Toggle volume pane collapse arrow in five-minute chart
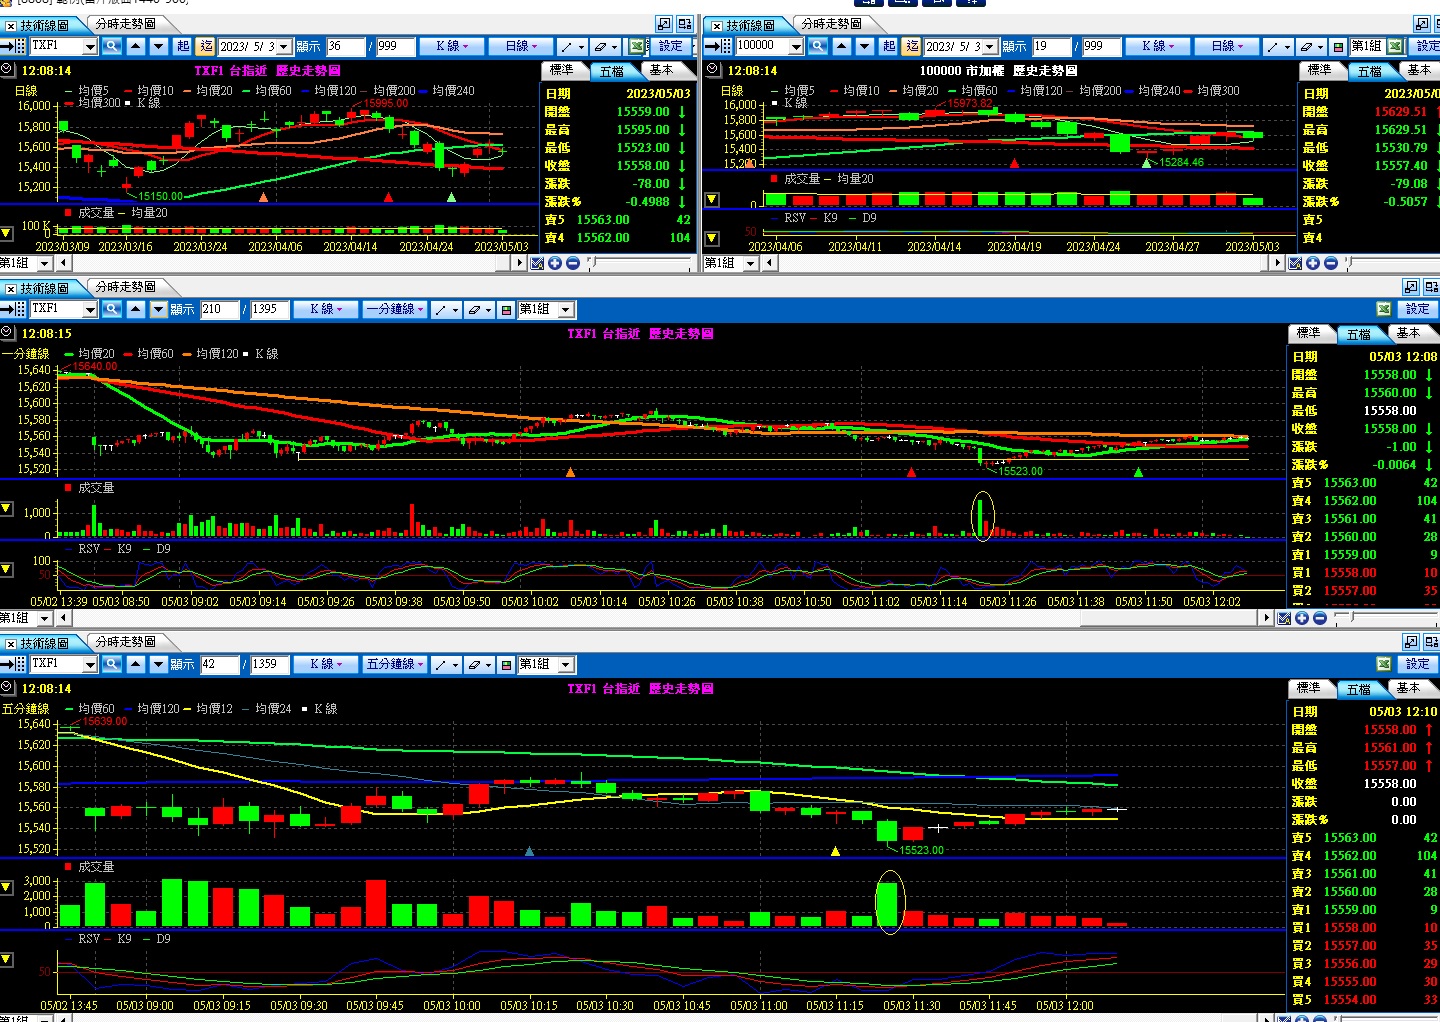 click(x=6, y=887)
